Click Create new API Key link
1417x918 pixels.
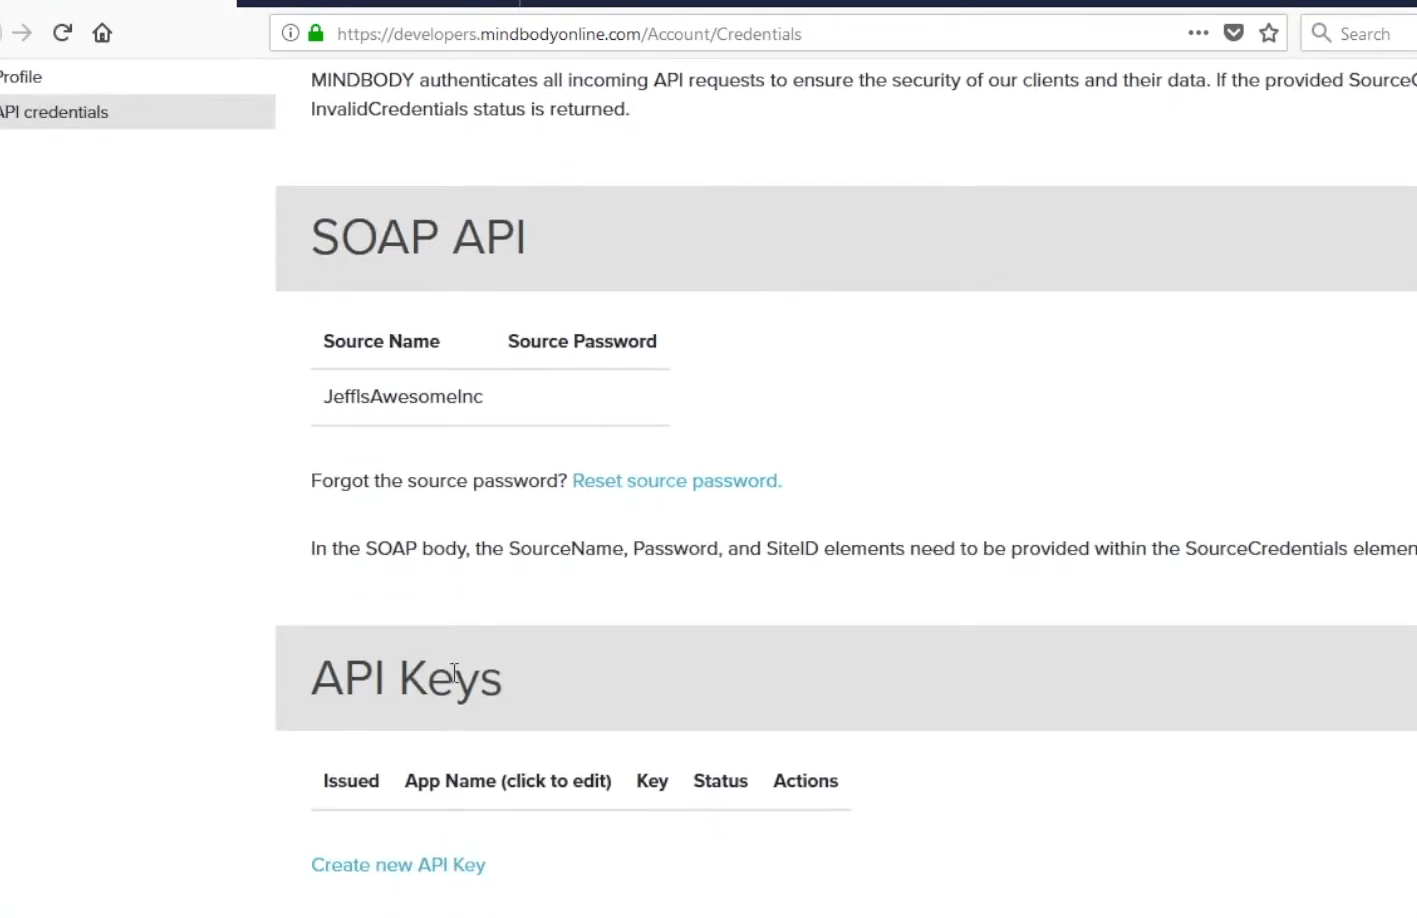[x=398, y=865]
